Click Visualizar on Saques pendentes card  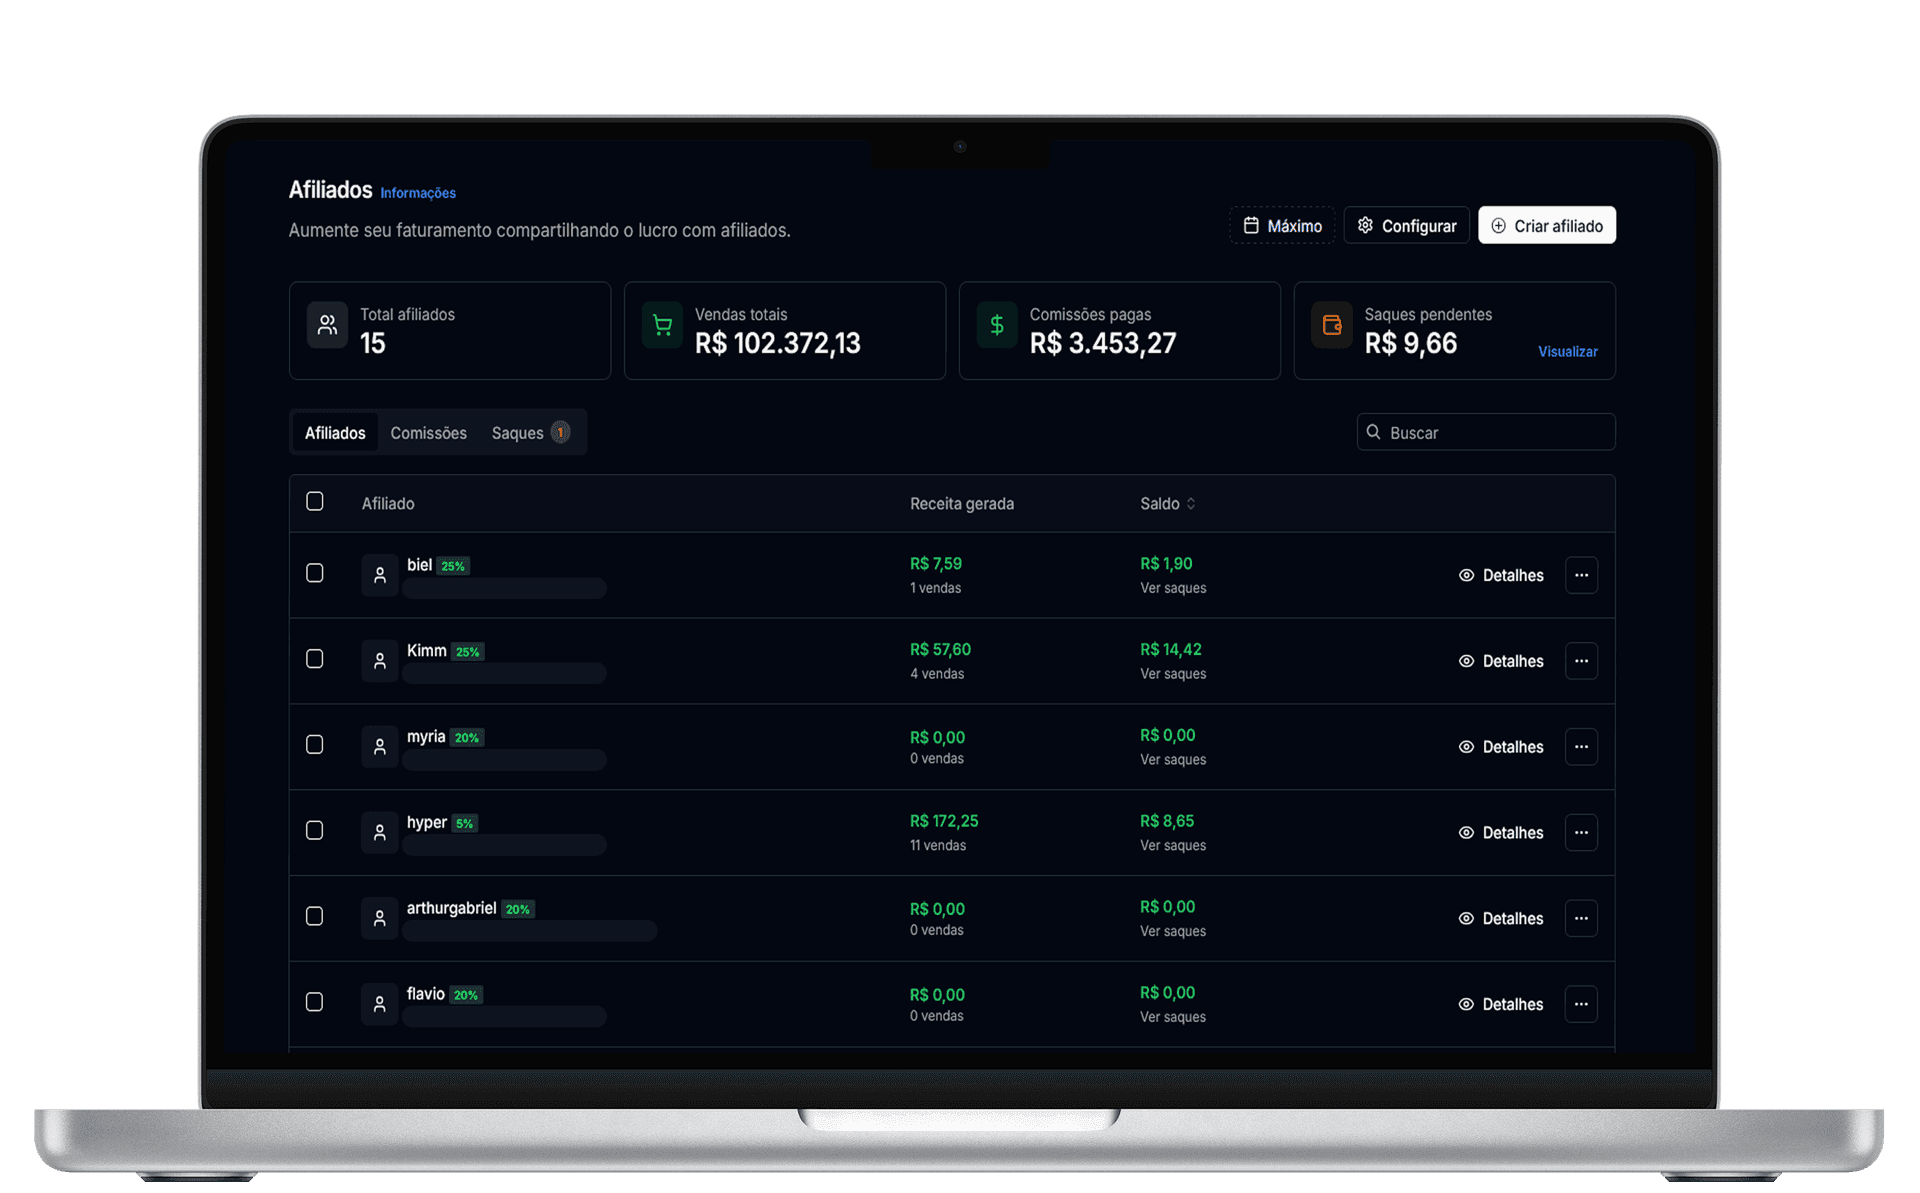point(1568,352)
